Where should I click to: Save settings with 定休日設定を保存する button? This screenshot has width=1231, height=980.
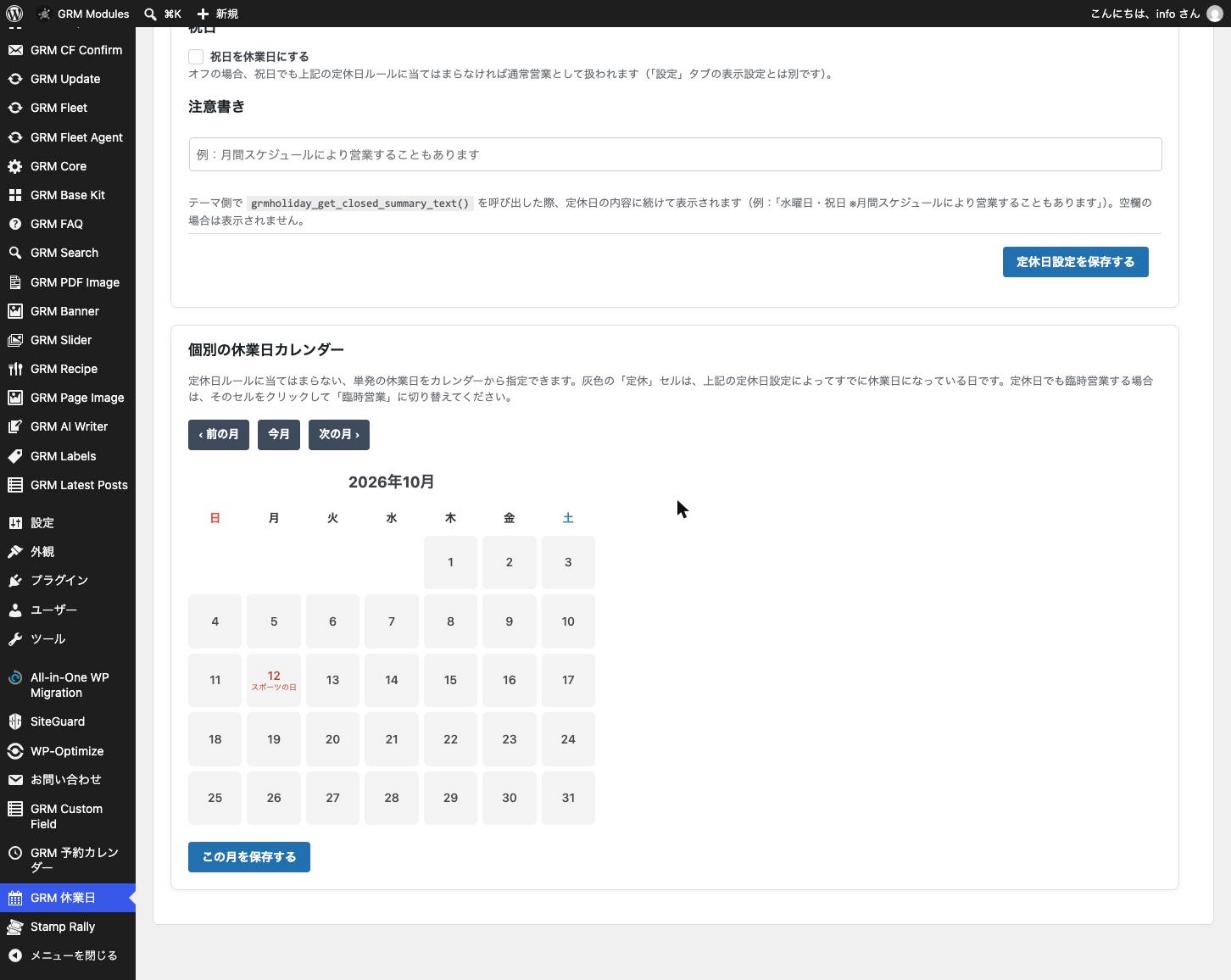pos(1075,262)
